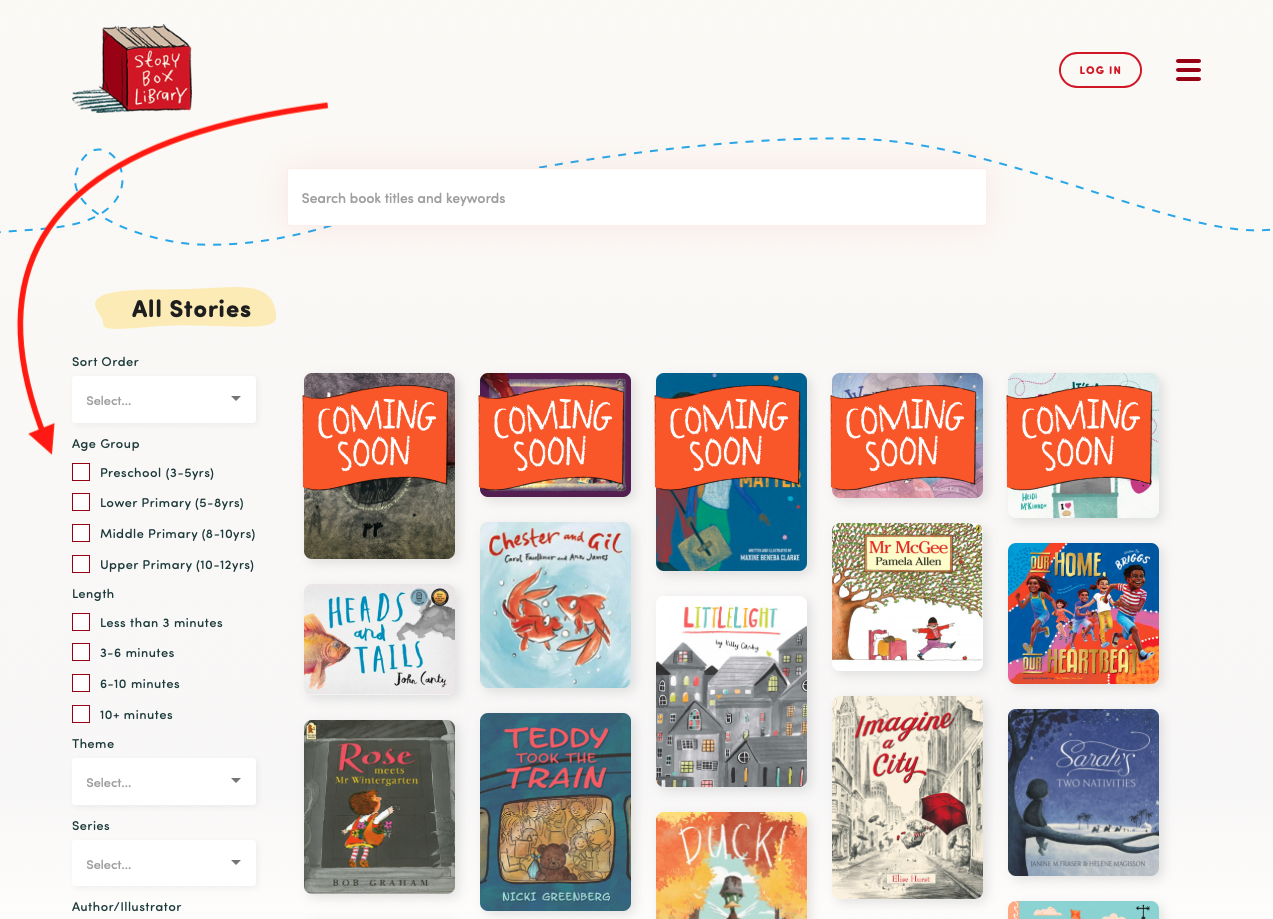This screenshot has width=1273, height=919.
Task: Open the Chester and Gil book cover
Action: 555,605
